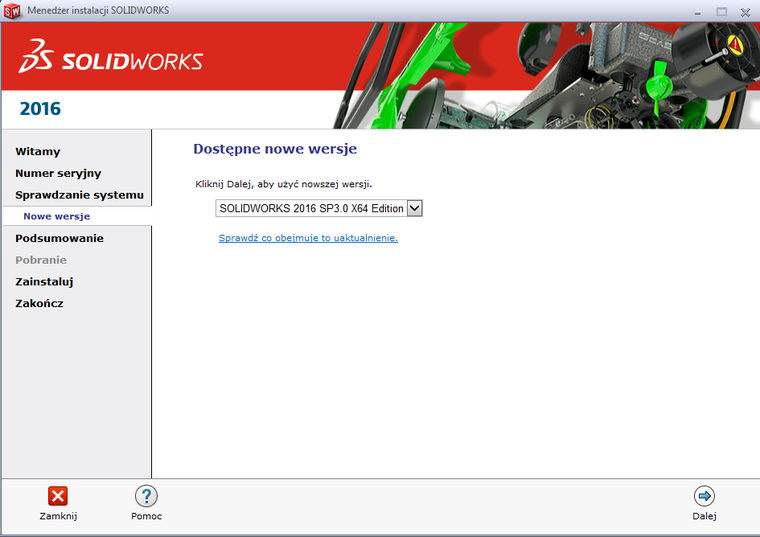Select the Nowe wersje step
Viewport: 760px width, 537px height.
click(x=57, y=216)
